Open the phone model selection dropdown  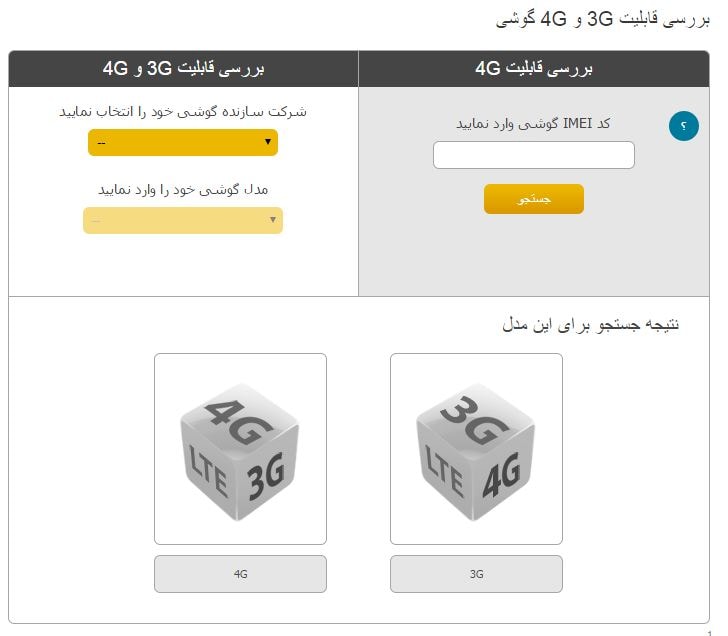click(x=183, y=220)
